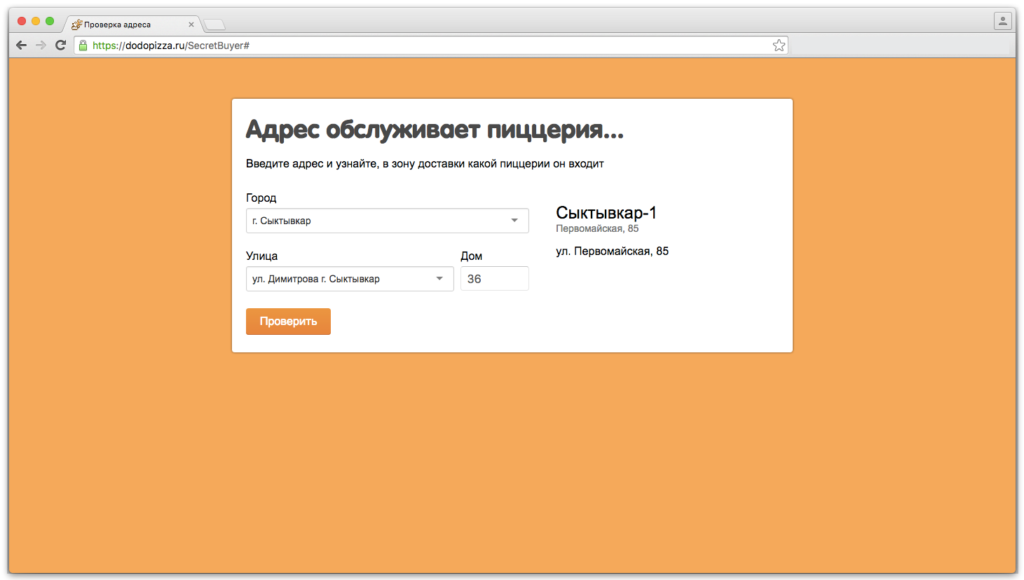The image size is (1024, 580).
Task: Open the Chrome user profile icon
Action: 1002,22
